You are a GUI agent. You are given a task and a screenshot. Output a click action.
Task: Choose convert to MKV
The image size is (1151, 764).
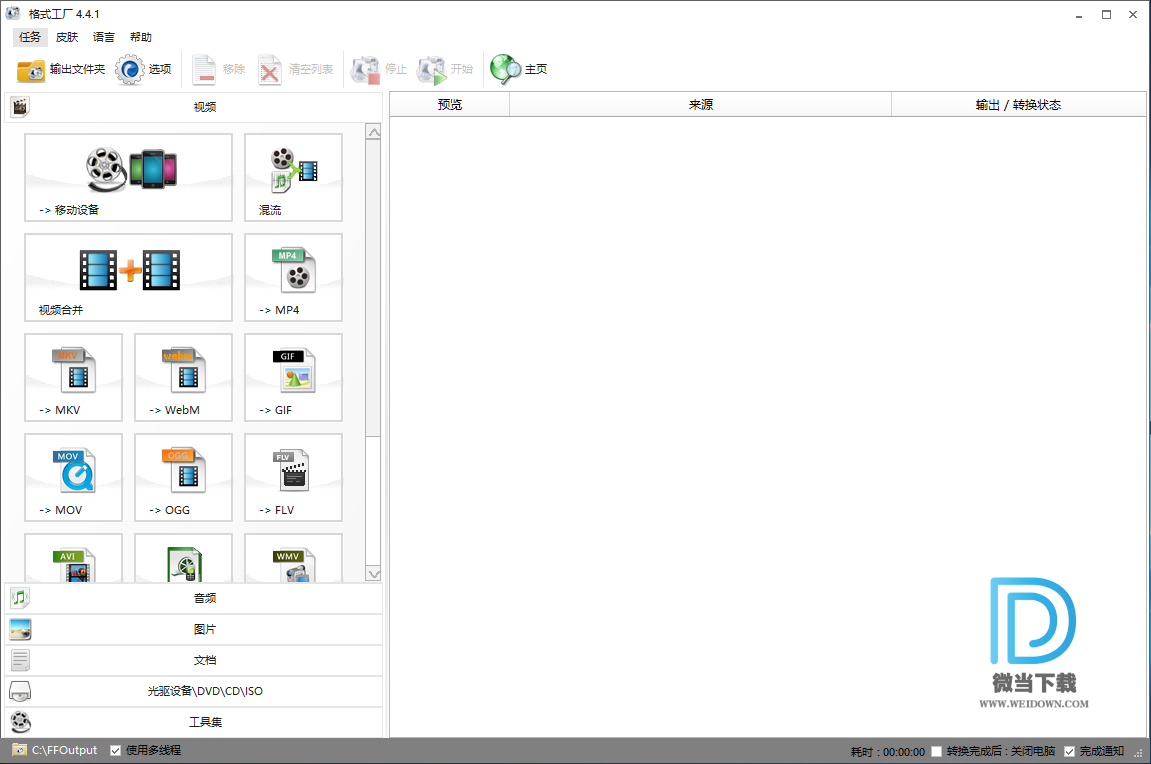point(73,377)
